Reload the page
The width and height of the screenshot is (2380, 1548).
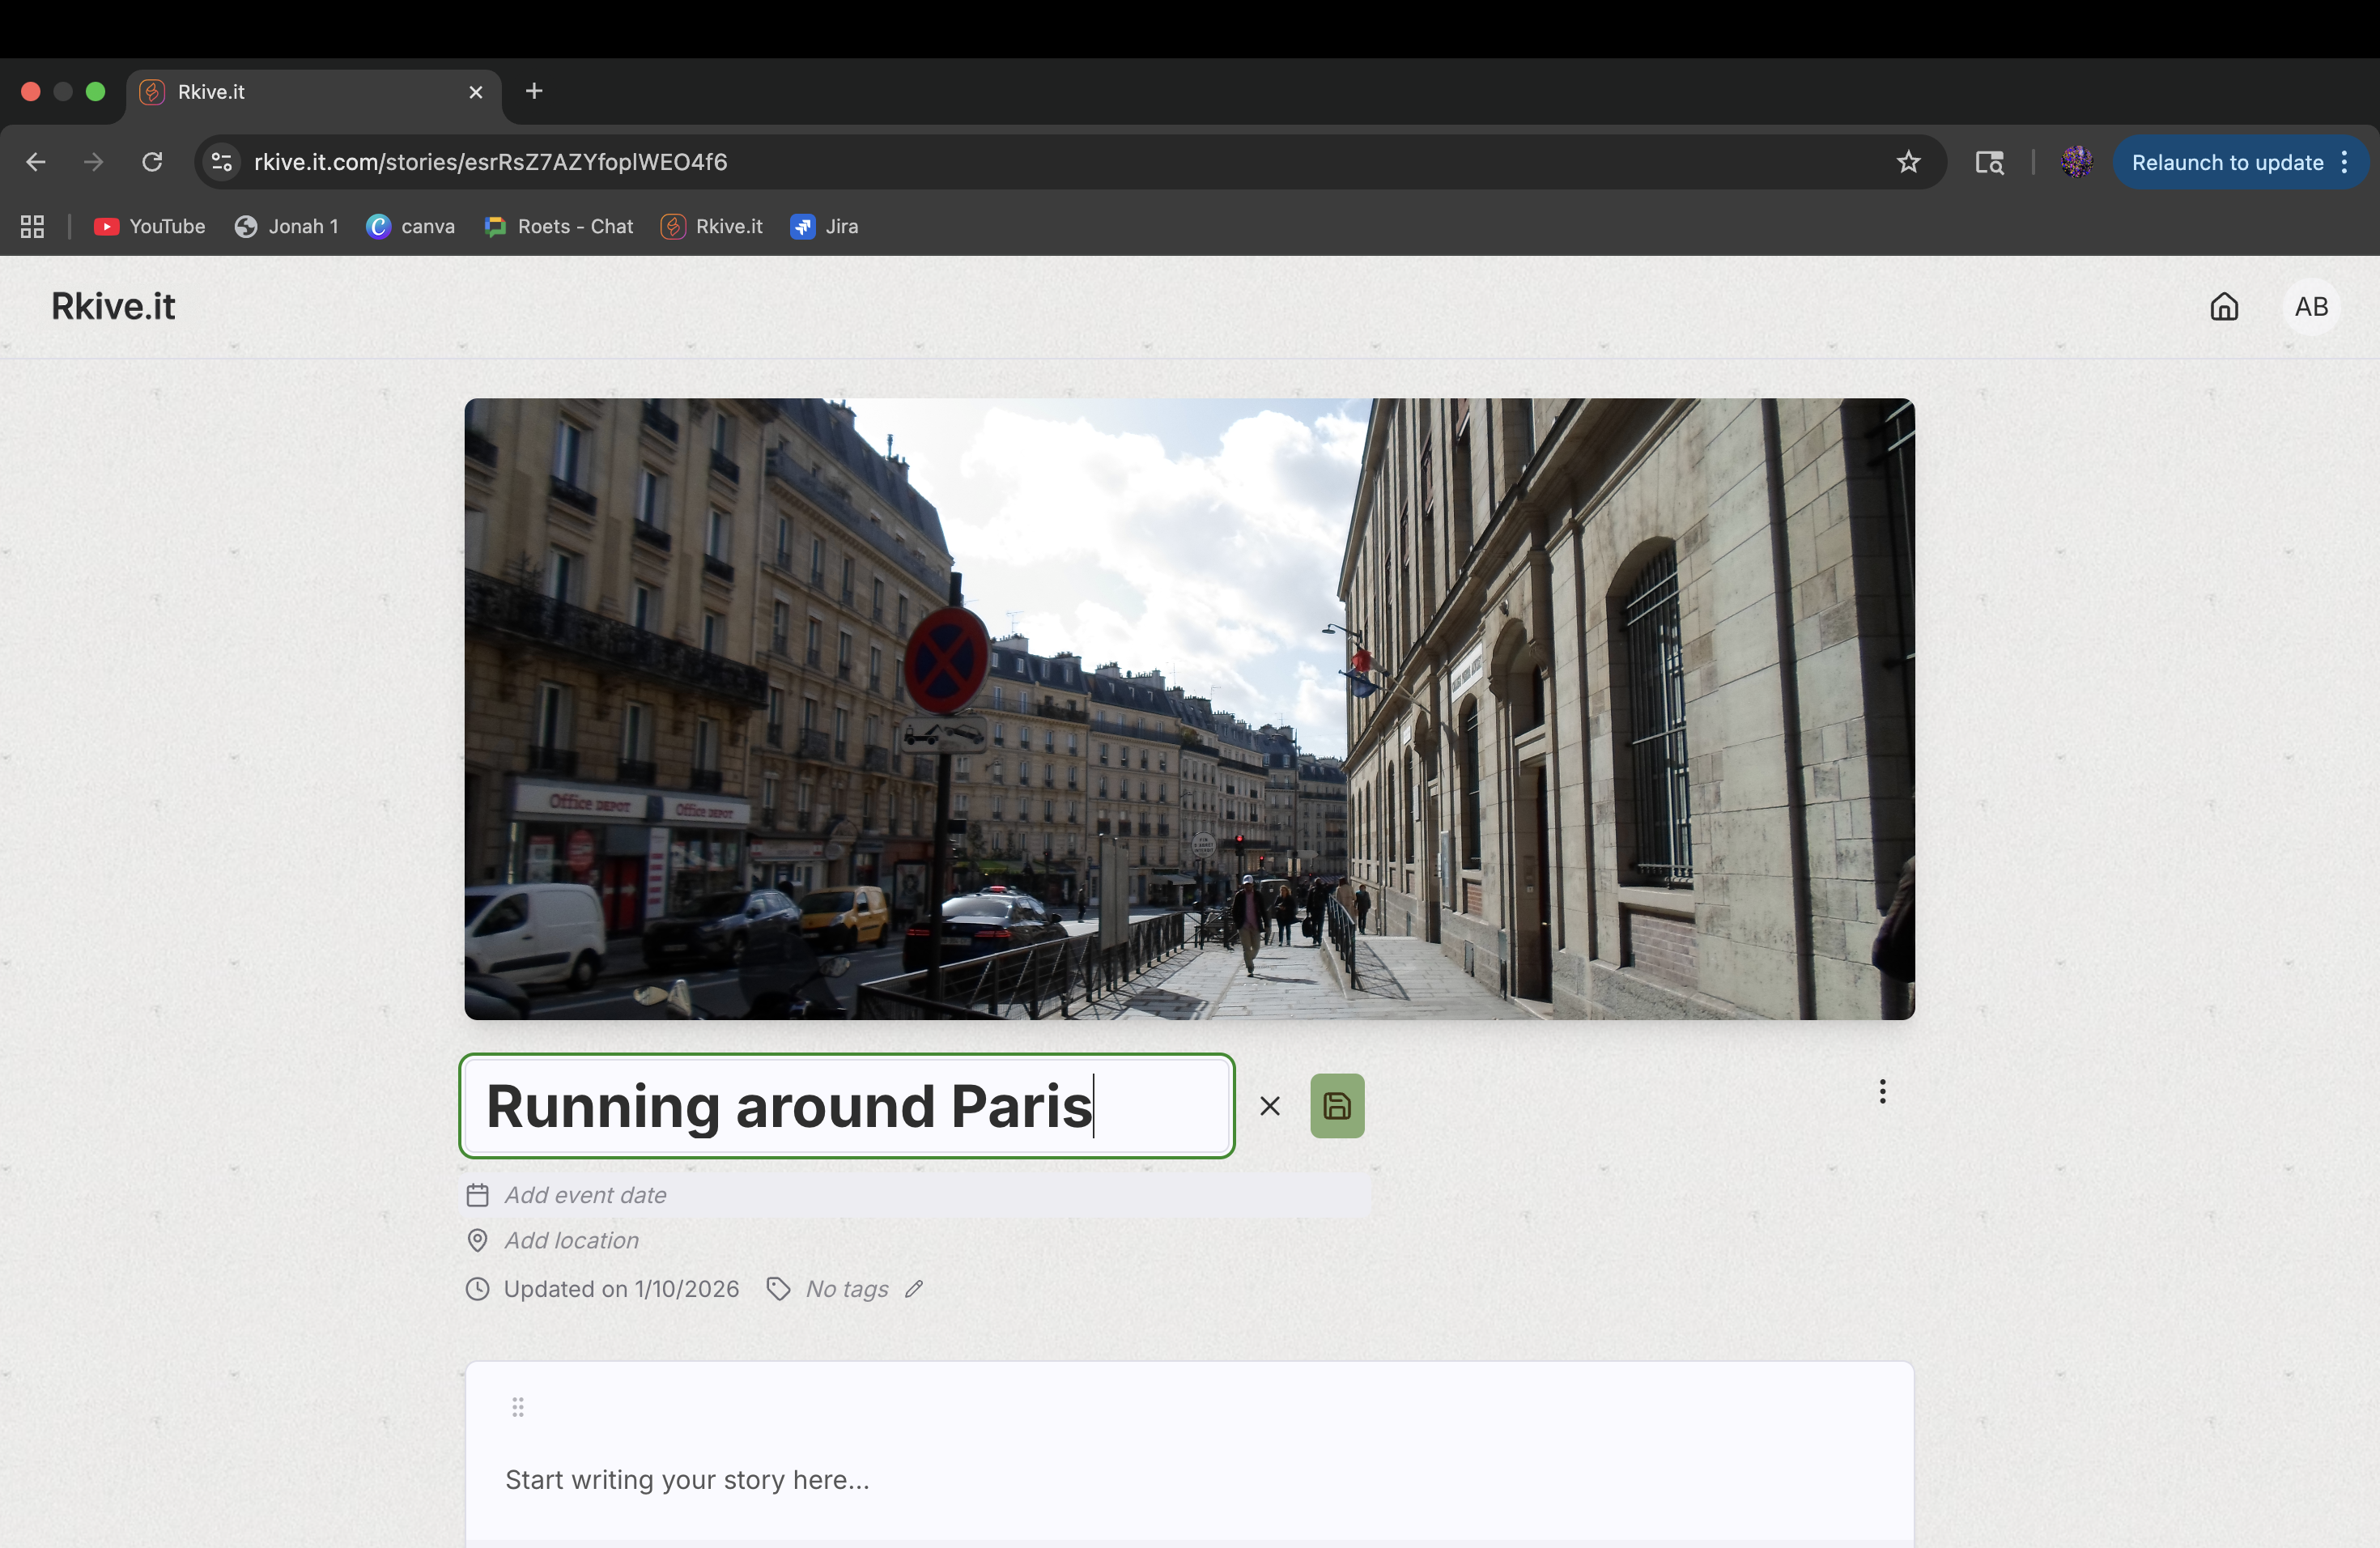coord(152,162)
